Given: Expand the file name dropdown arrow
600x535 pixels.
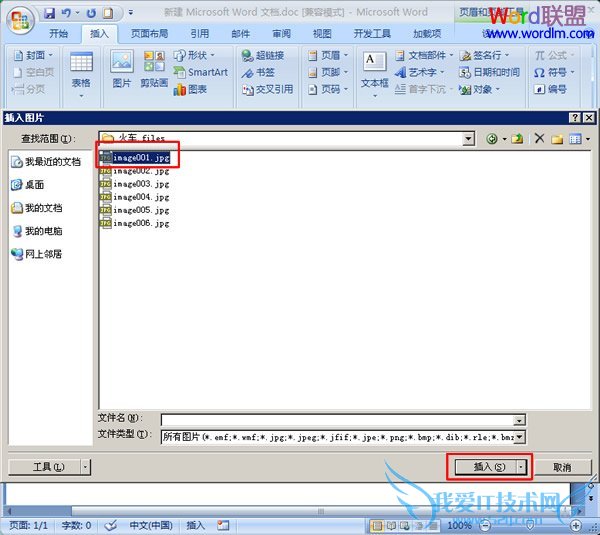Looking at the screenshot, I should (519, 420).
